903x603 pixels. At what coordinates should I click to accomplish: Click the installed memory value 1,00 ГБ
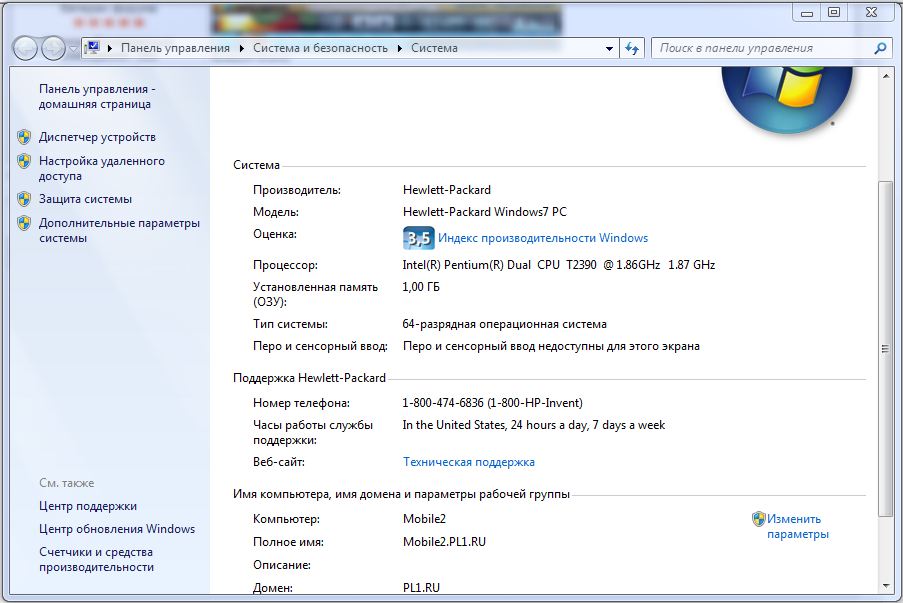pos(421,287)
